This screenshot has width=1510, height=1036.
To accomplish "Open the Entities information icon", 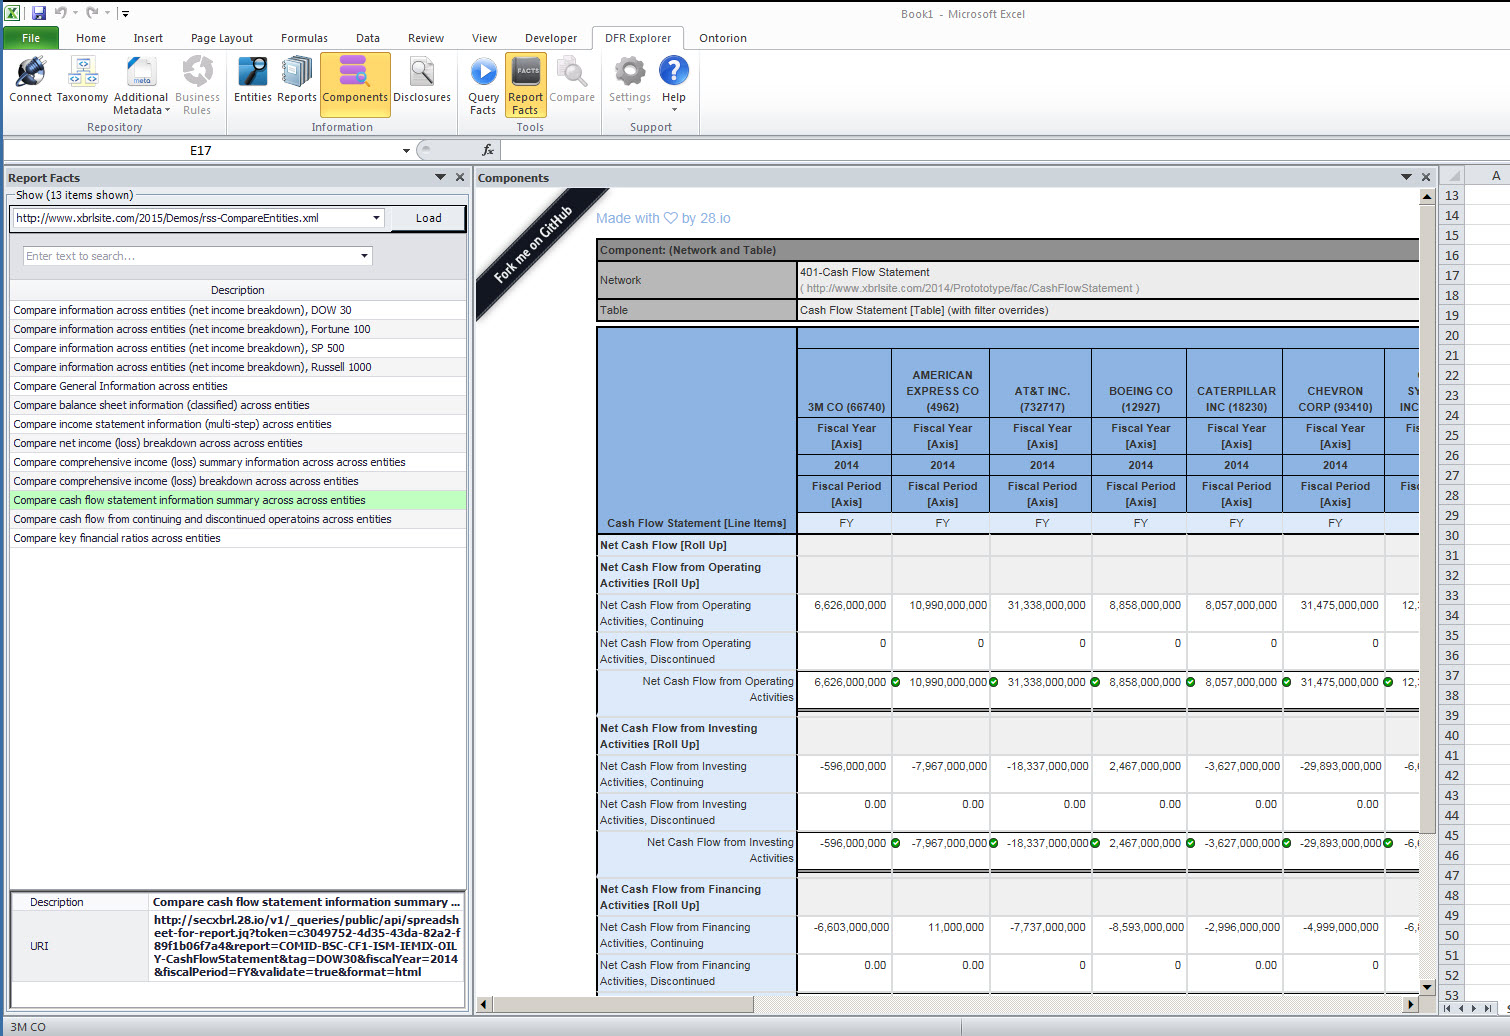I will pyautogui.click(x=252, y=80).
